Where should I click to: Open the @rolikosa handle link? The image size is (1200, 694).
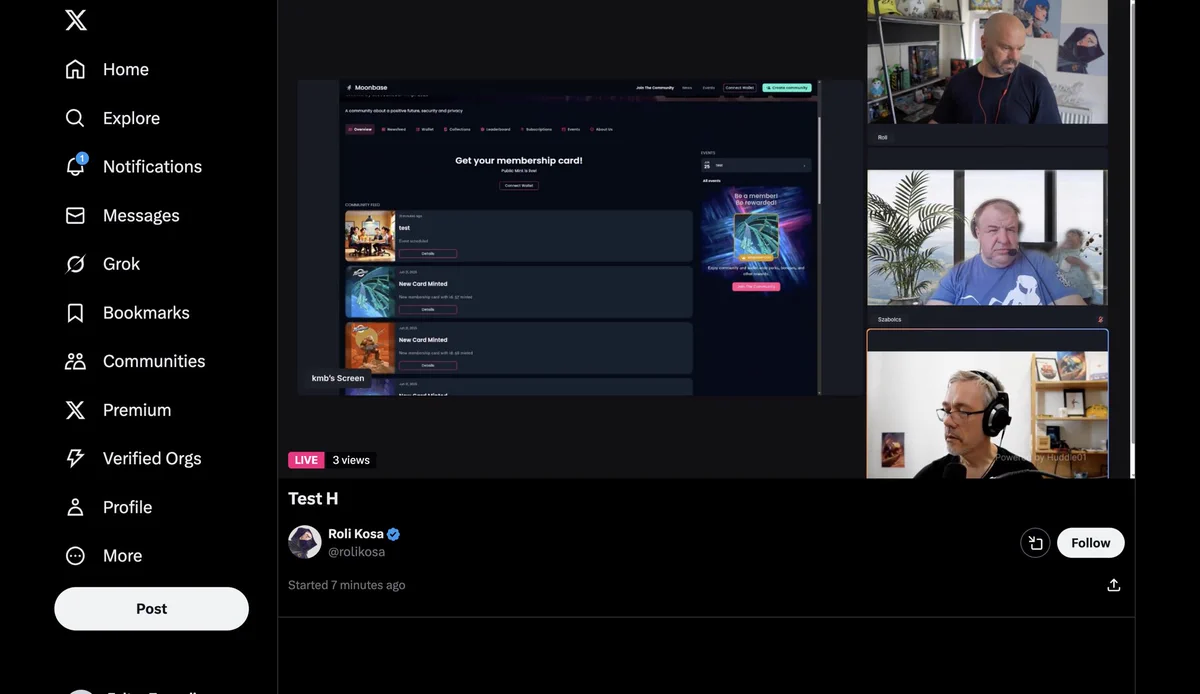tap(357, 552)
